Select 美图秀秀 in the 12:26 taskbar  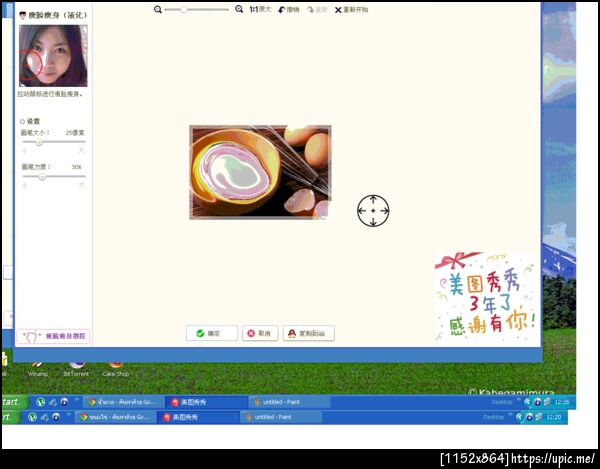click(x=207, y=402)
